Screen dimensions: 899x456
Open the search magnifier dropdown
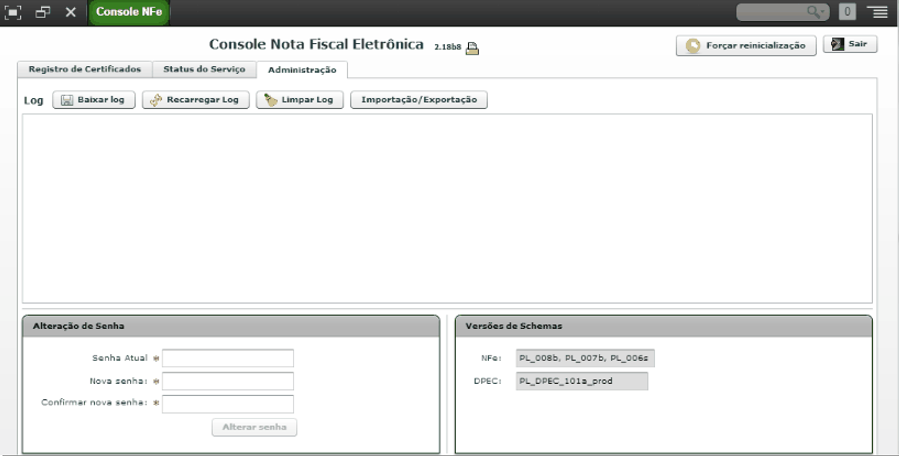coord(816,12)
